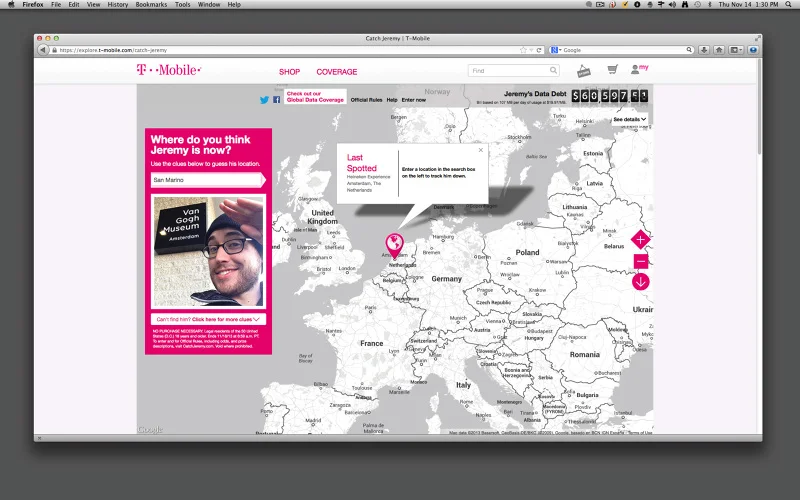Open the History menu
The width and height of the screenshot is (800, 500).
118,5
